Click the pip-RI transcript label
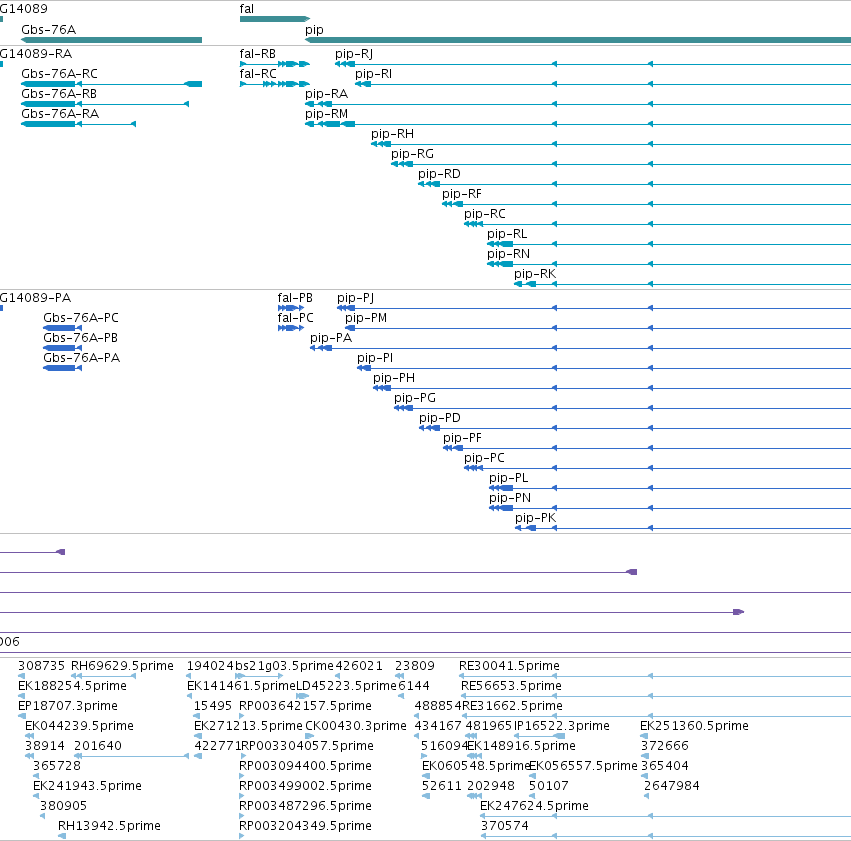This screenshot has width=851, height=841. pyautogui.click(x=373, y=73)
